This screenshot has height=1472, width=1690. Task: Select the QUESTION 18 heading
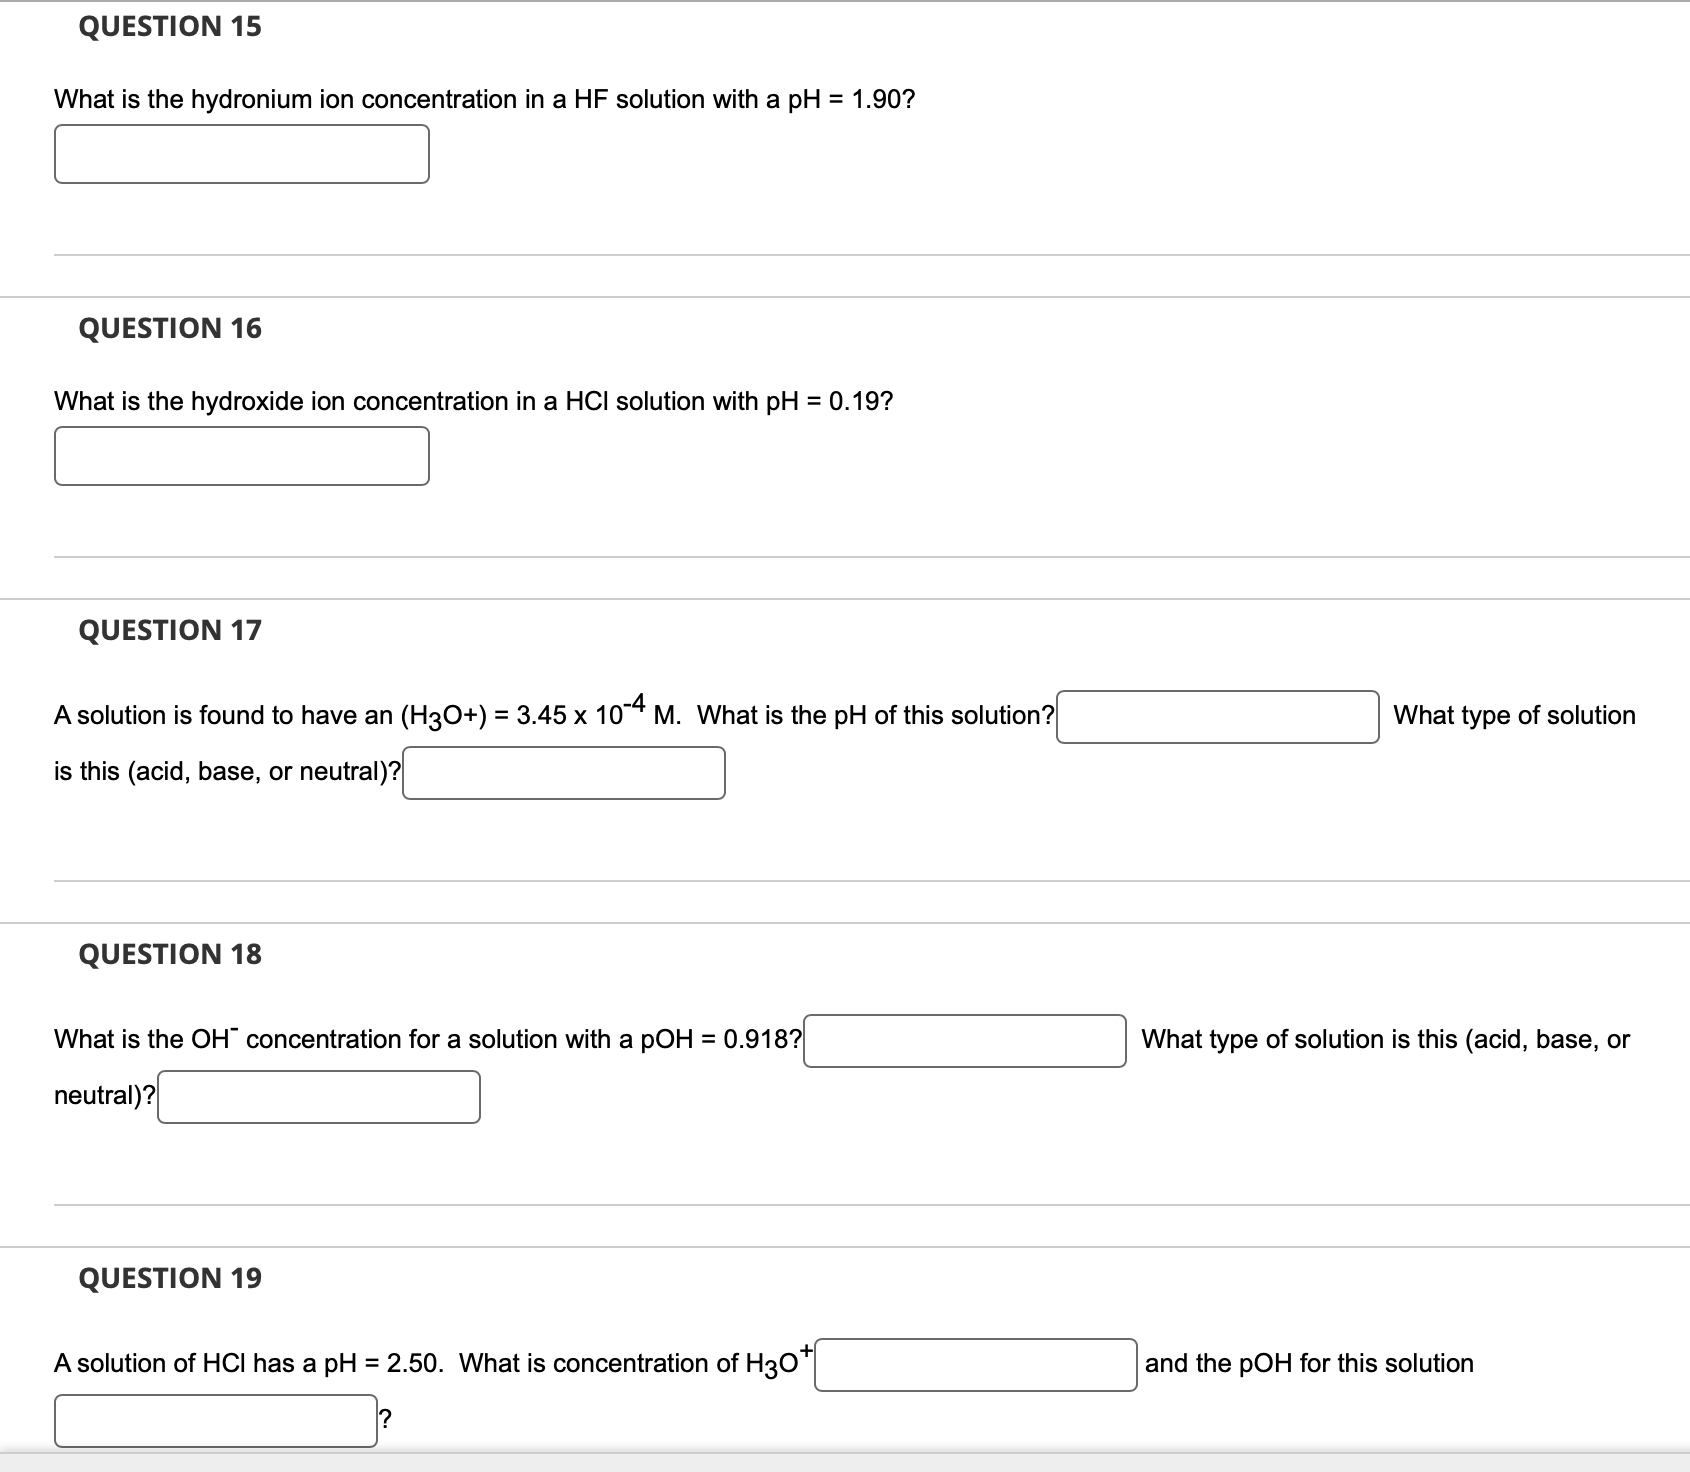click(x=170, y=954)
